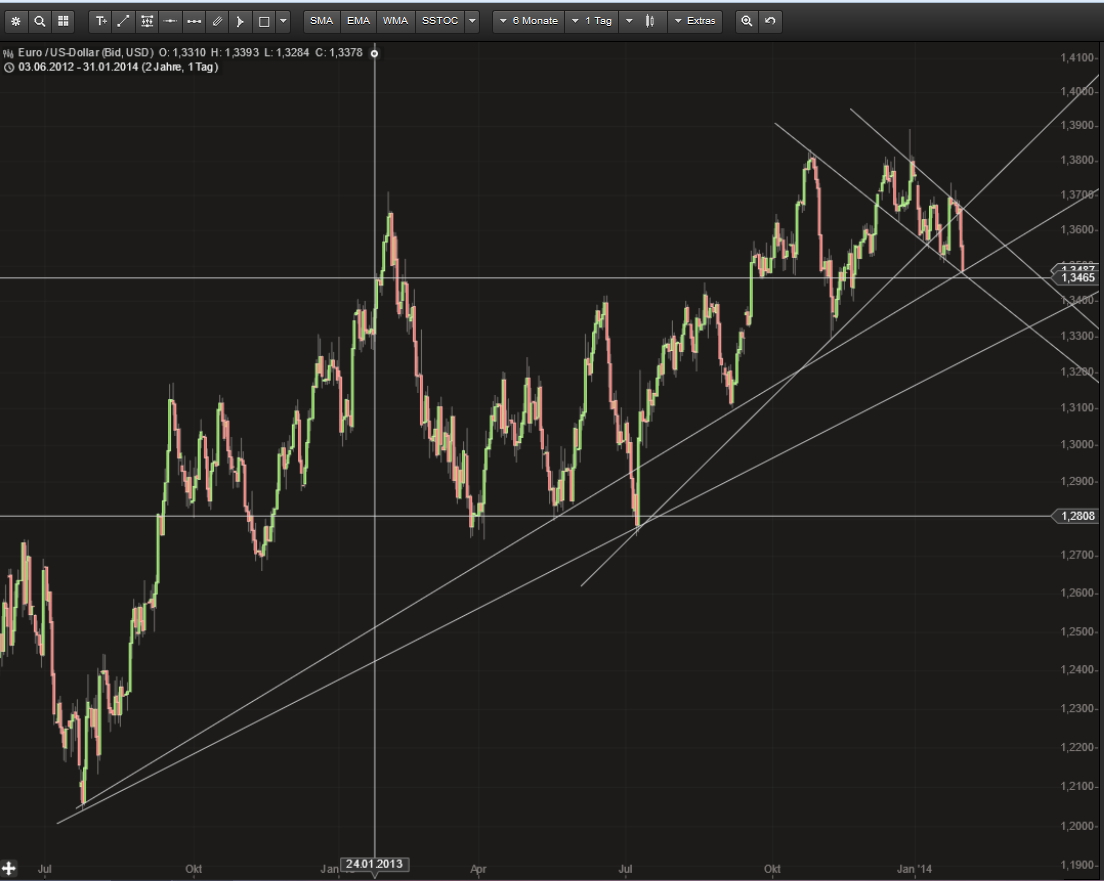Click the 24.01.2013 date marker
This screenshot has height=881, width=1104.
377,864
